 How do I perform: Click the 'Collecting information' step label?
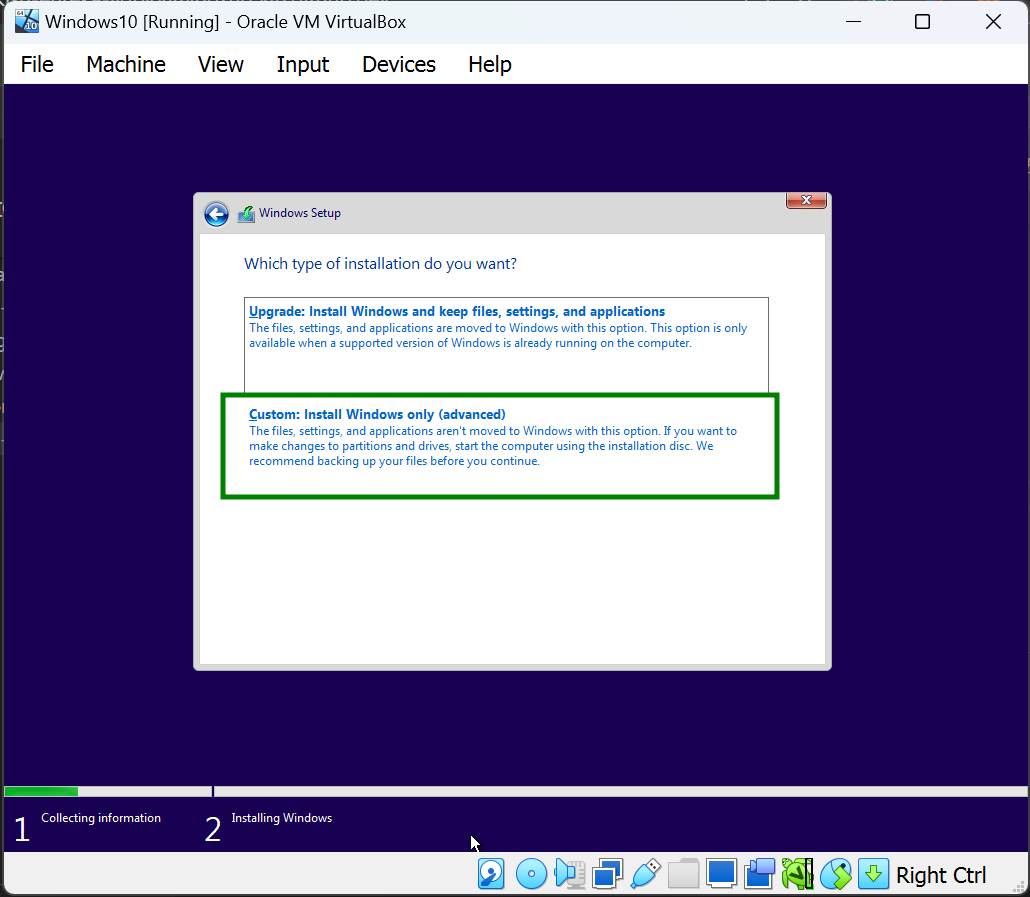101,818
